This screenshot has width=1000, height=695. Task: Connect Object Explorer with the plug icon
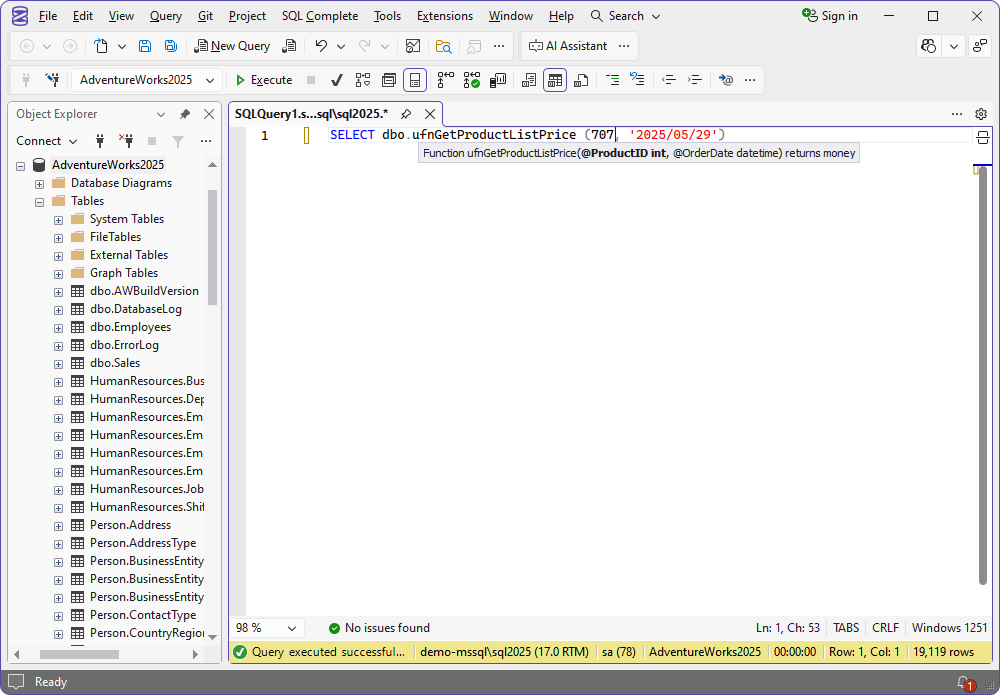click(100, 141)
